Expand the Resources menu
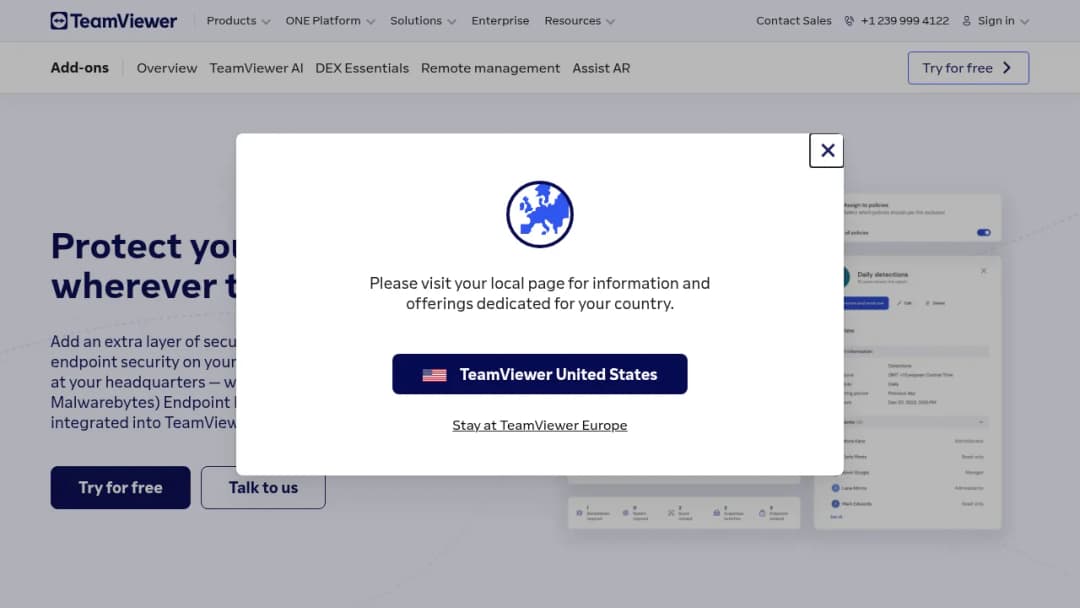 [579, 21]
